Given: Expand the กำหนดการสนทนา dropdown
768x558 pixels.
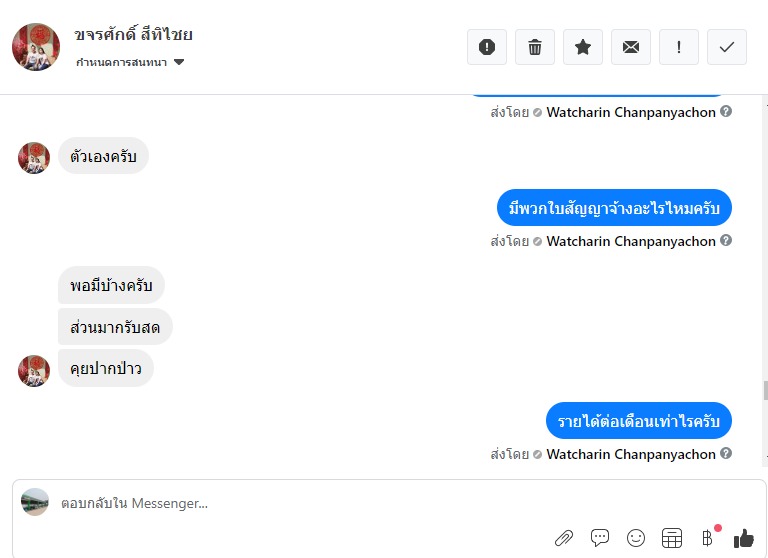Looking at the screenshot, I should 130,62.
